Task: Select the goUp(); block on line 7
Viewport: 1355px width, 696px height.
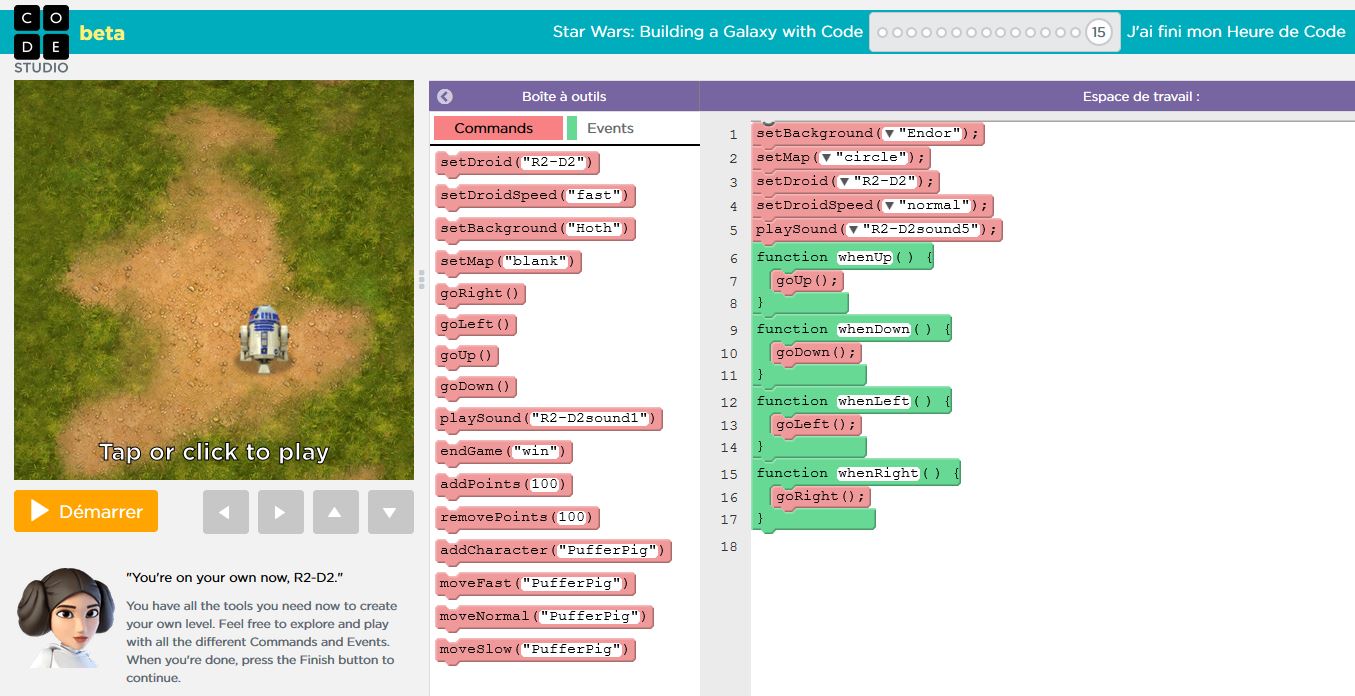Action: (x=808, y=281)
